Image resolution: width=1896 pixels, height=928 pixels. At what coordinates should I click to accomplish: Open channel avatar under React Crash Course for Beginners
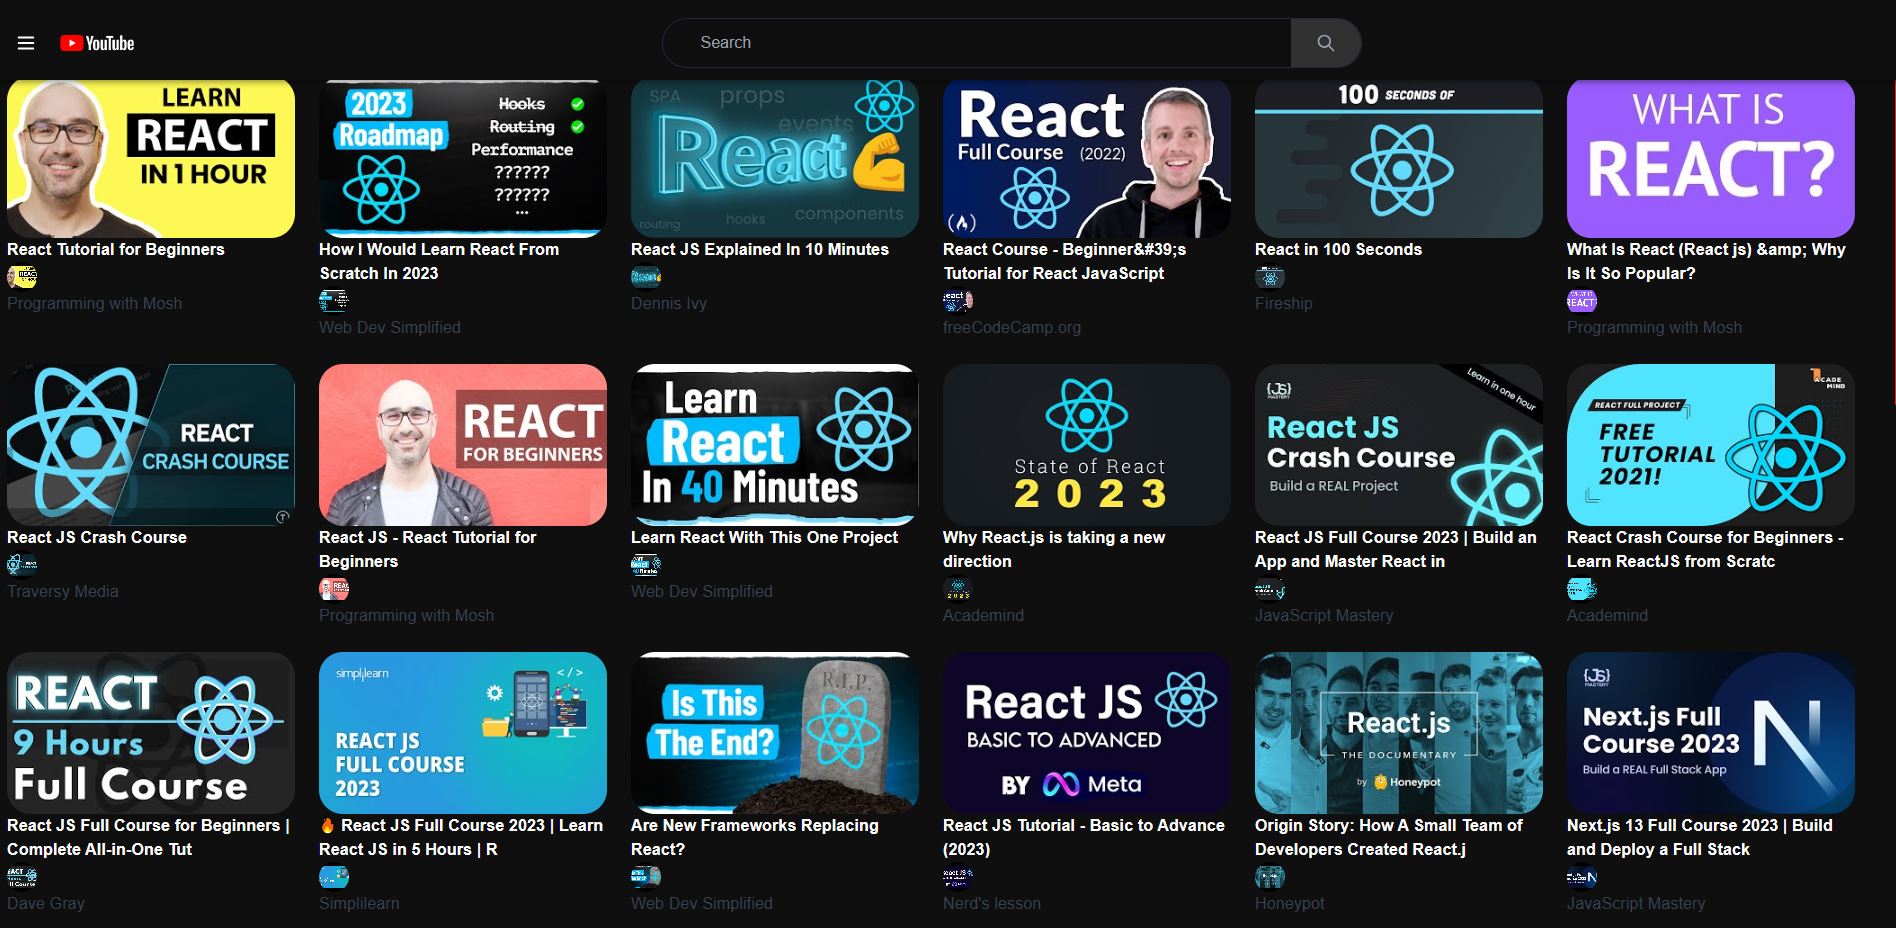[x=1582, y=589]
